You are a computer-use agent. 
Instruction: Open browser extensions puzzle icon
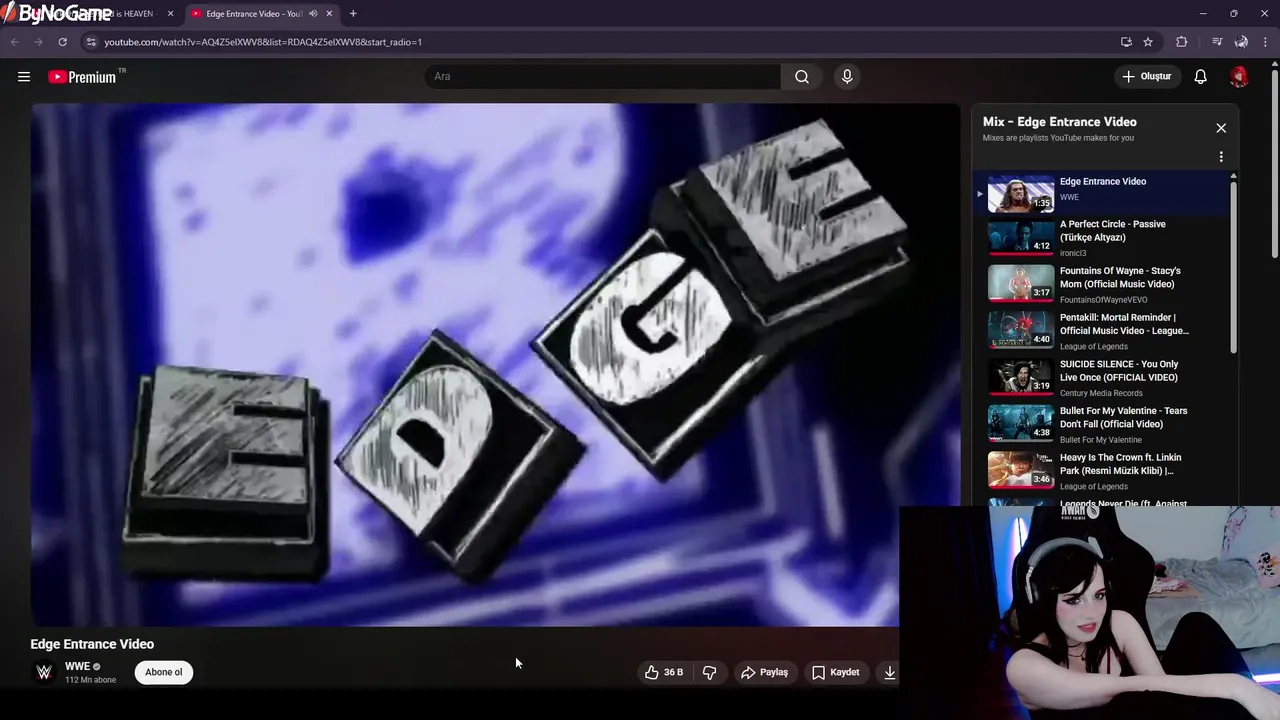(x=1182, y=42)
